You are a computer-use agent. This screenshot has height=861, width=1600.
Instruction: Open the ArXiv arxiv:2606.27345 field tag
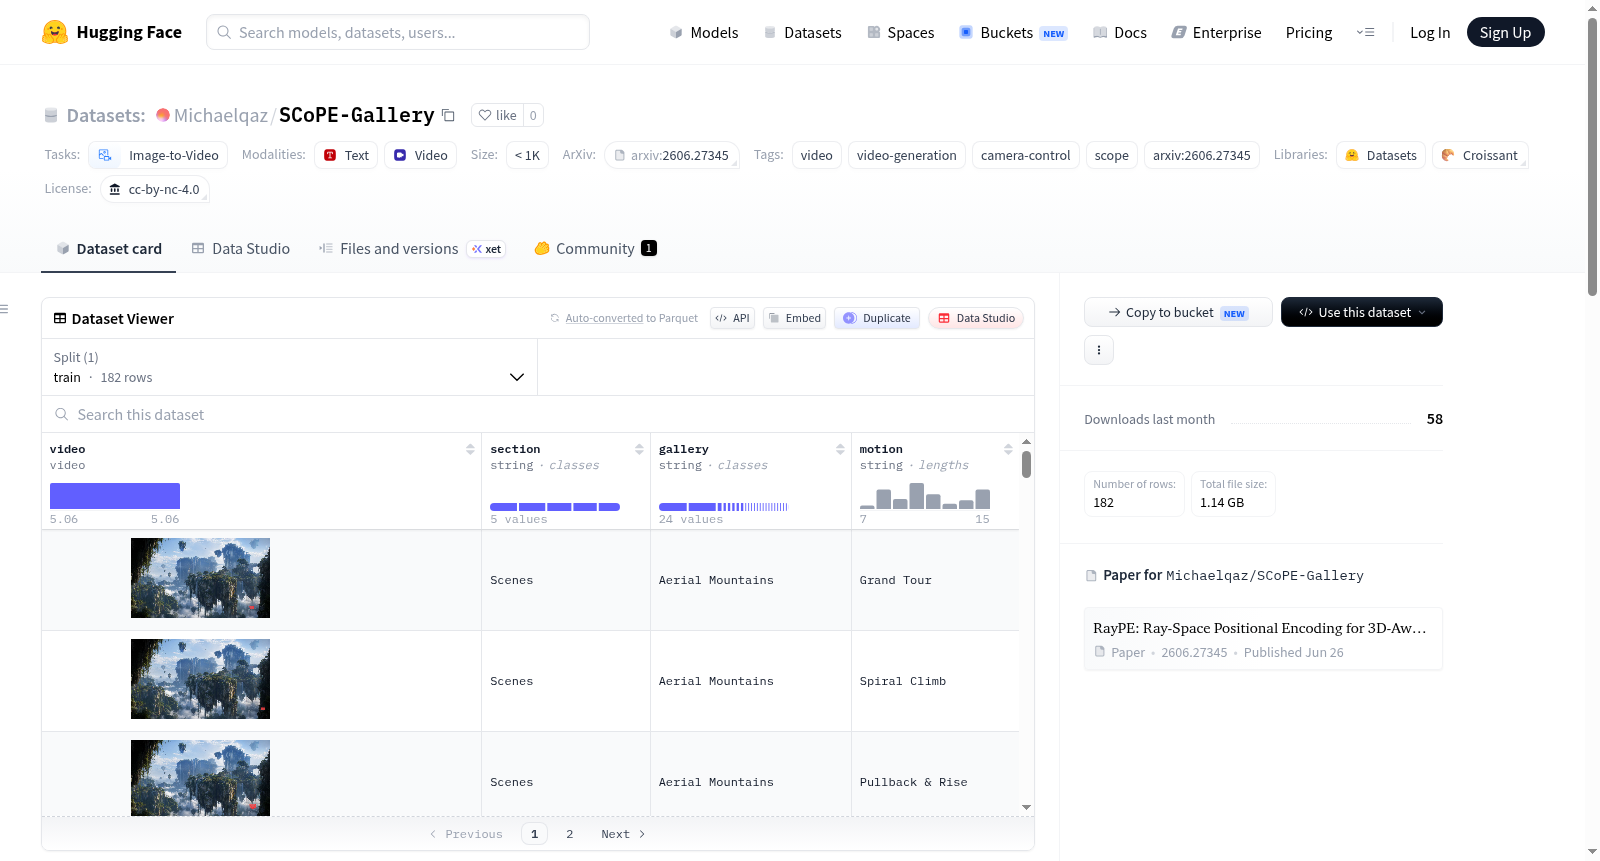[x=671, y=155]
